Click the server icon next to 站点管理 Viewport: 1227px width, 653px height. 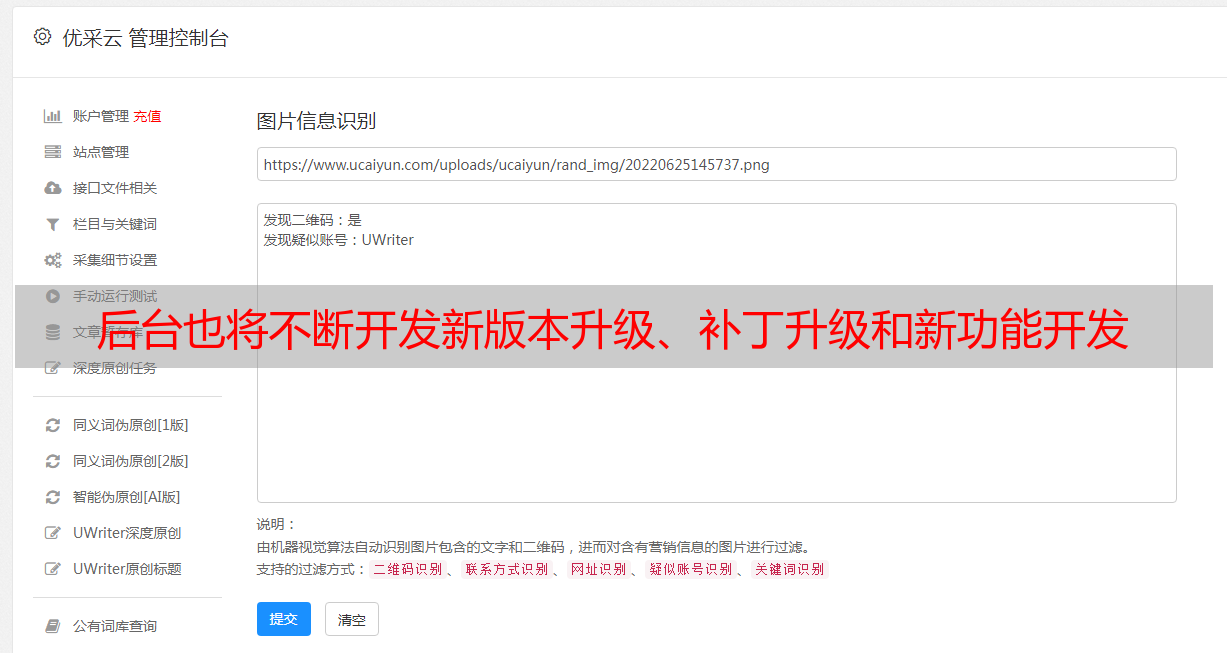point(53,152)
